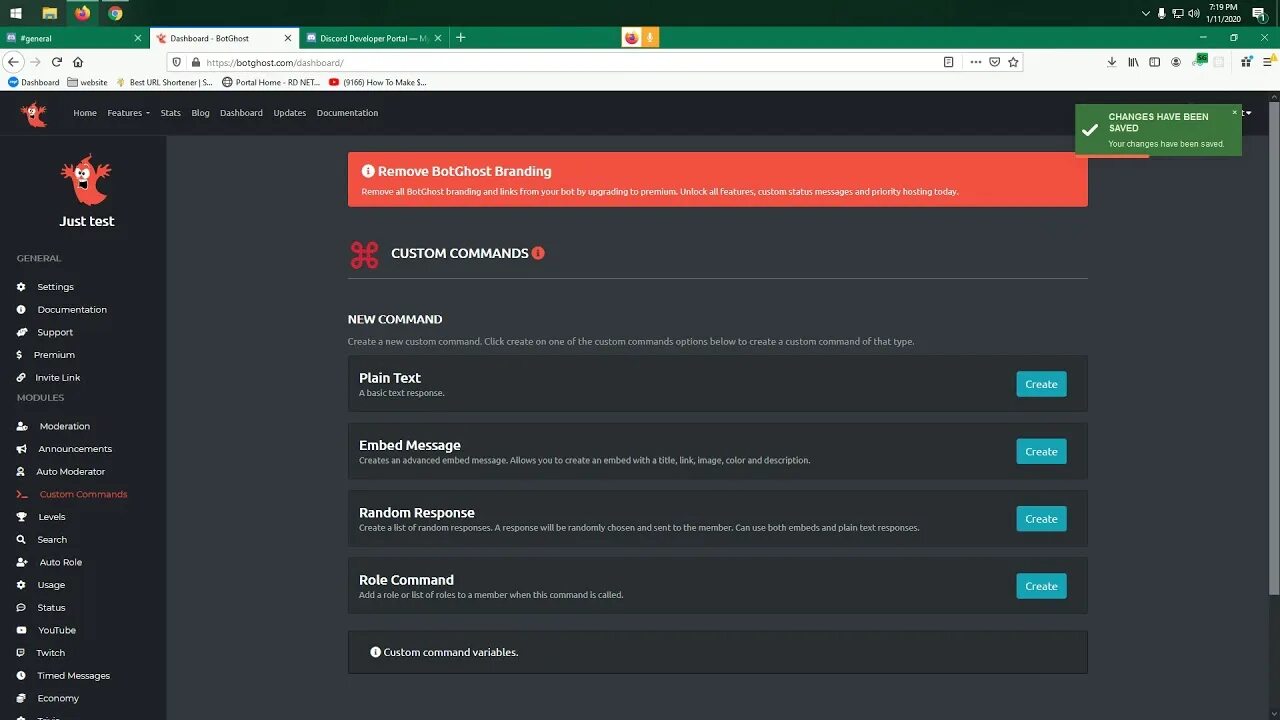This screenshot has height=720, width=1280.
Task: Open Portal Home - RD NET bookmark
Action: 270,82
